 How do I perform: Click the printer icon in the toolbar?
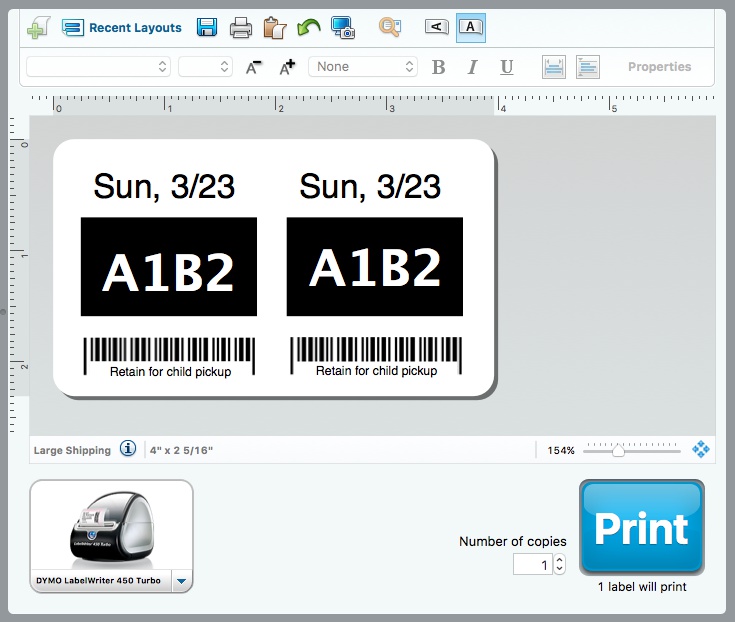241,28
